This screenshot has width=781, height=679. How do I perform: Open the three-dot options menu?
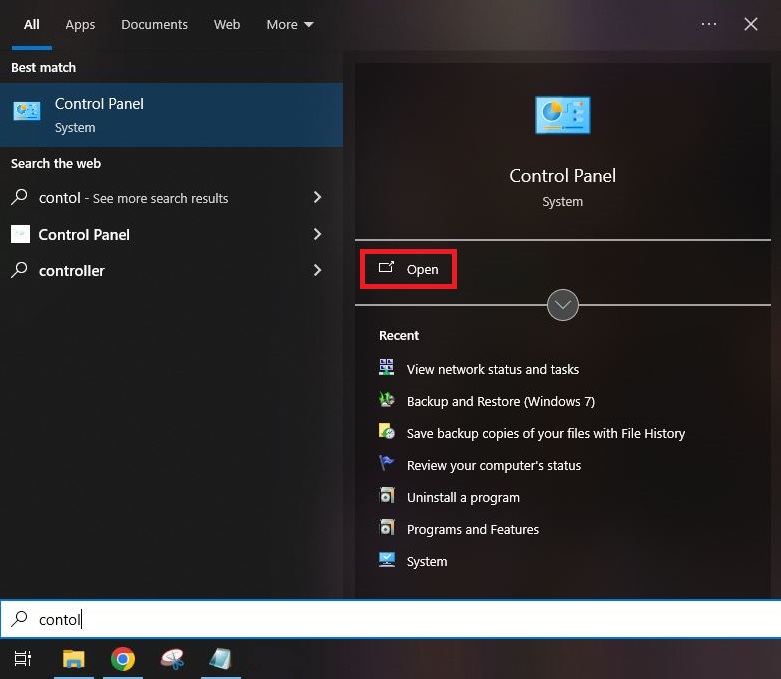pyautogui.click(x=708, y=24)
